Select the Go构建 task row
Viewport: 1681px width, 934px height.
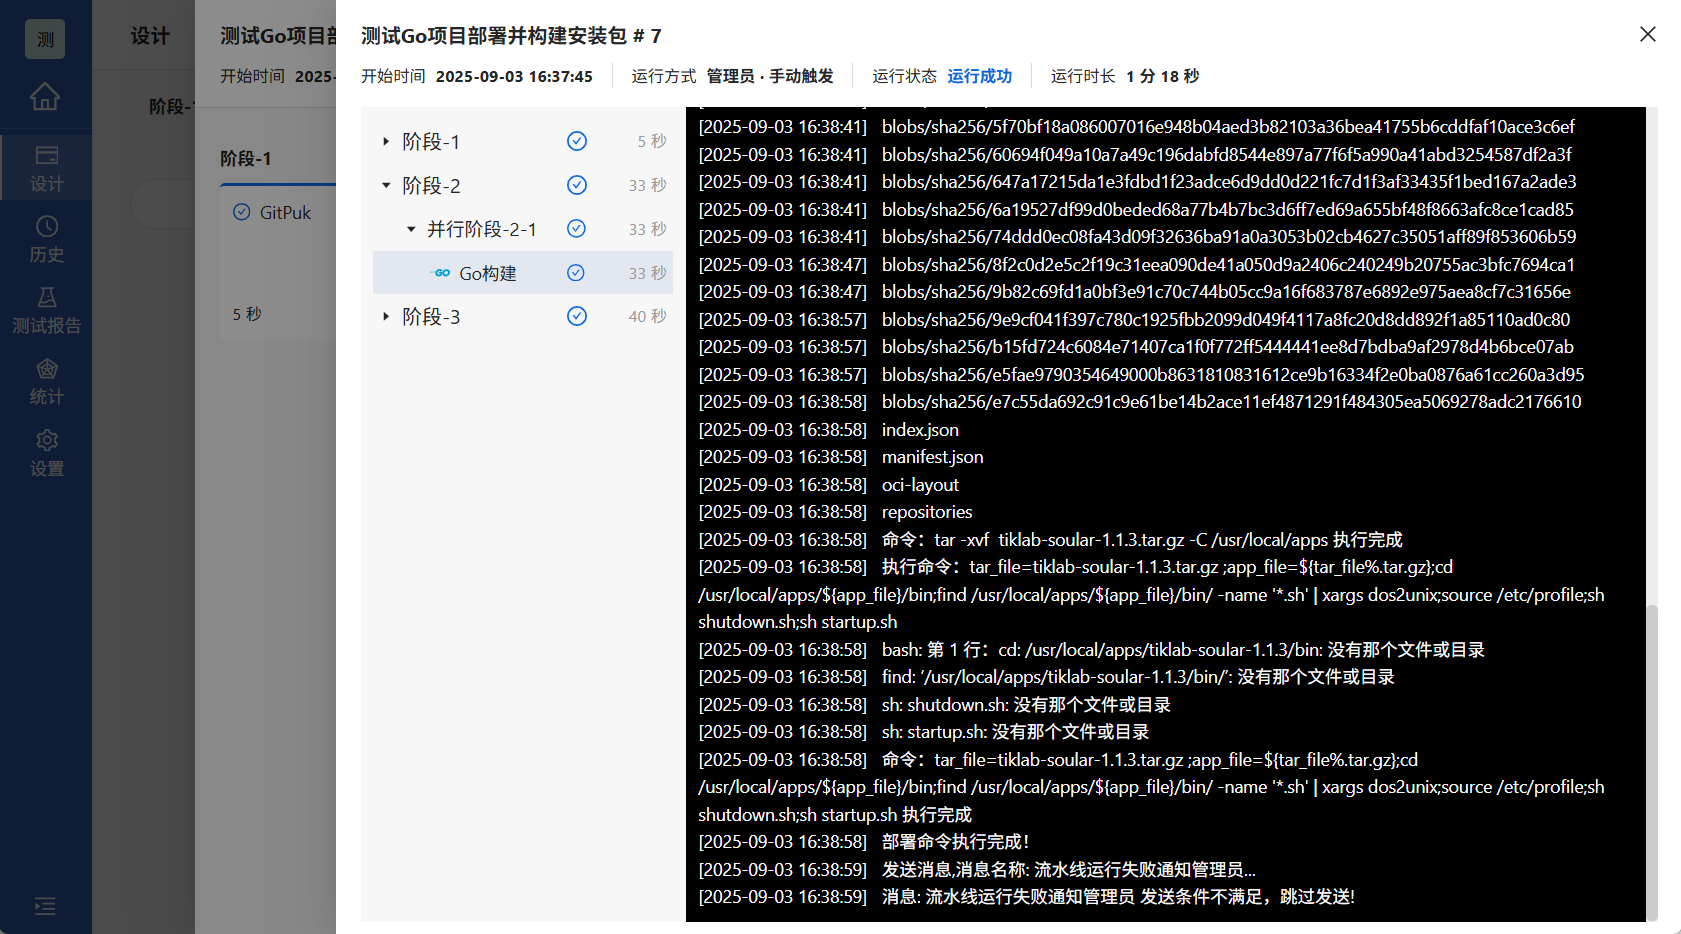(523, 273)
